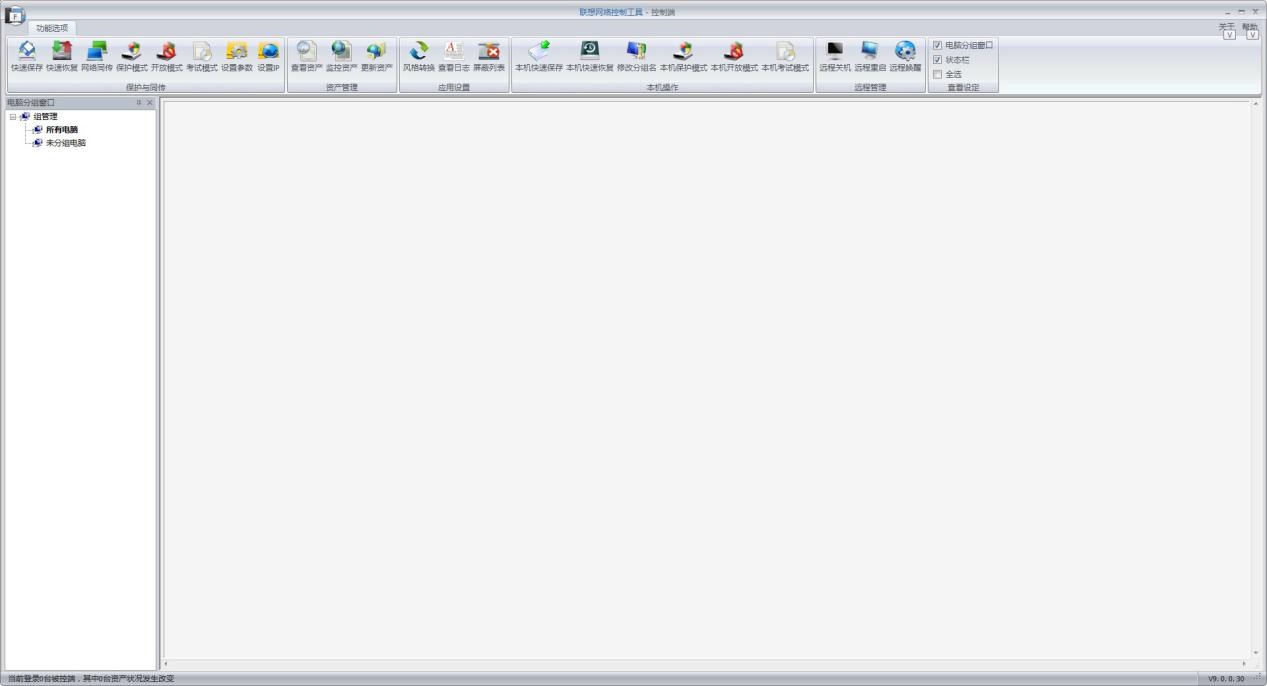Viewport: 1267px width, 686px height.
Task: Click the 监控资产 monitor assets icon
Action: tap(342, 57)
